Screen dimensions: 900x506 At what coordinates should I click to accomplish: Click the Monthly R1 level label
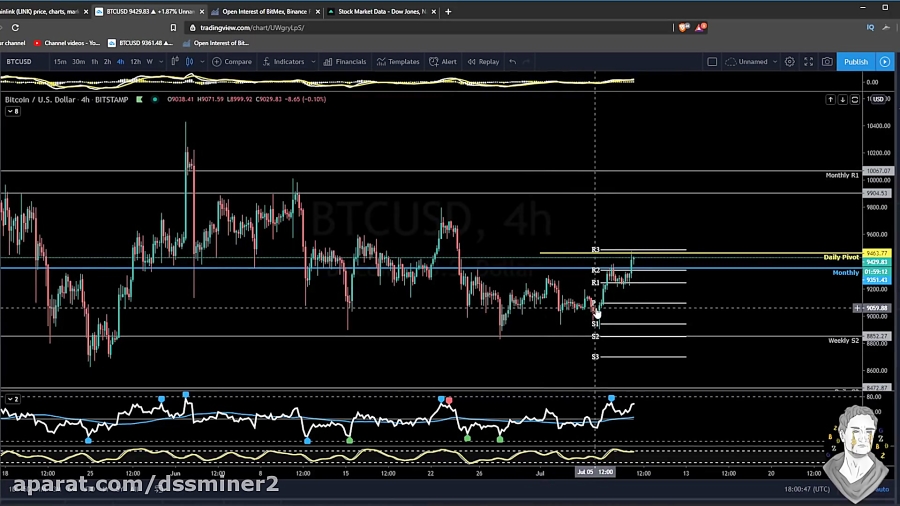tap(842, 176)
